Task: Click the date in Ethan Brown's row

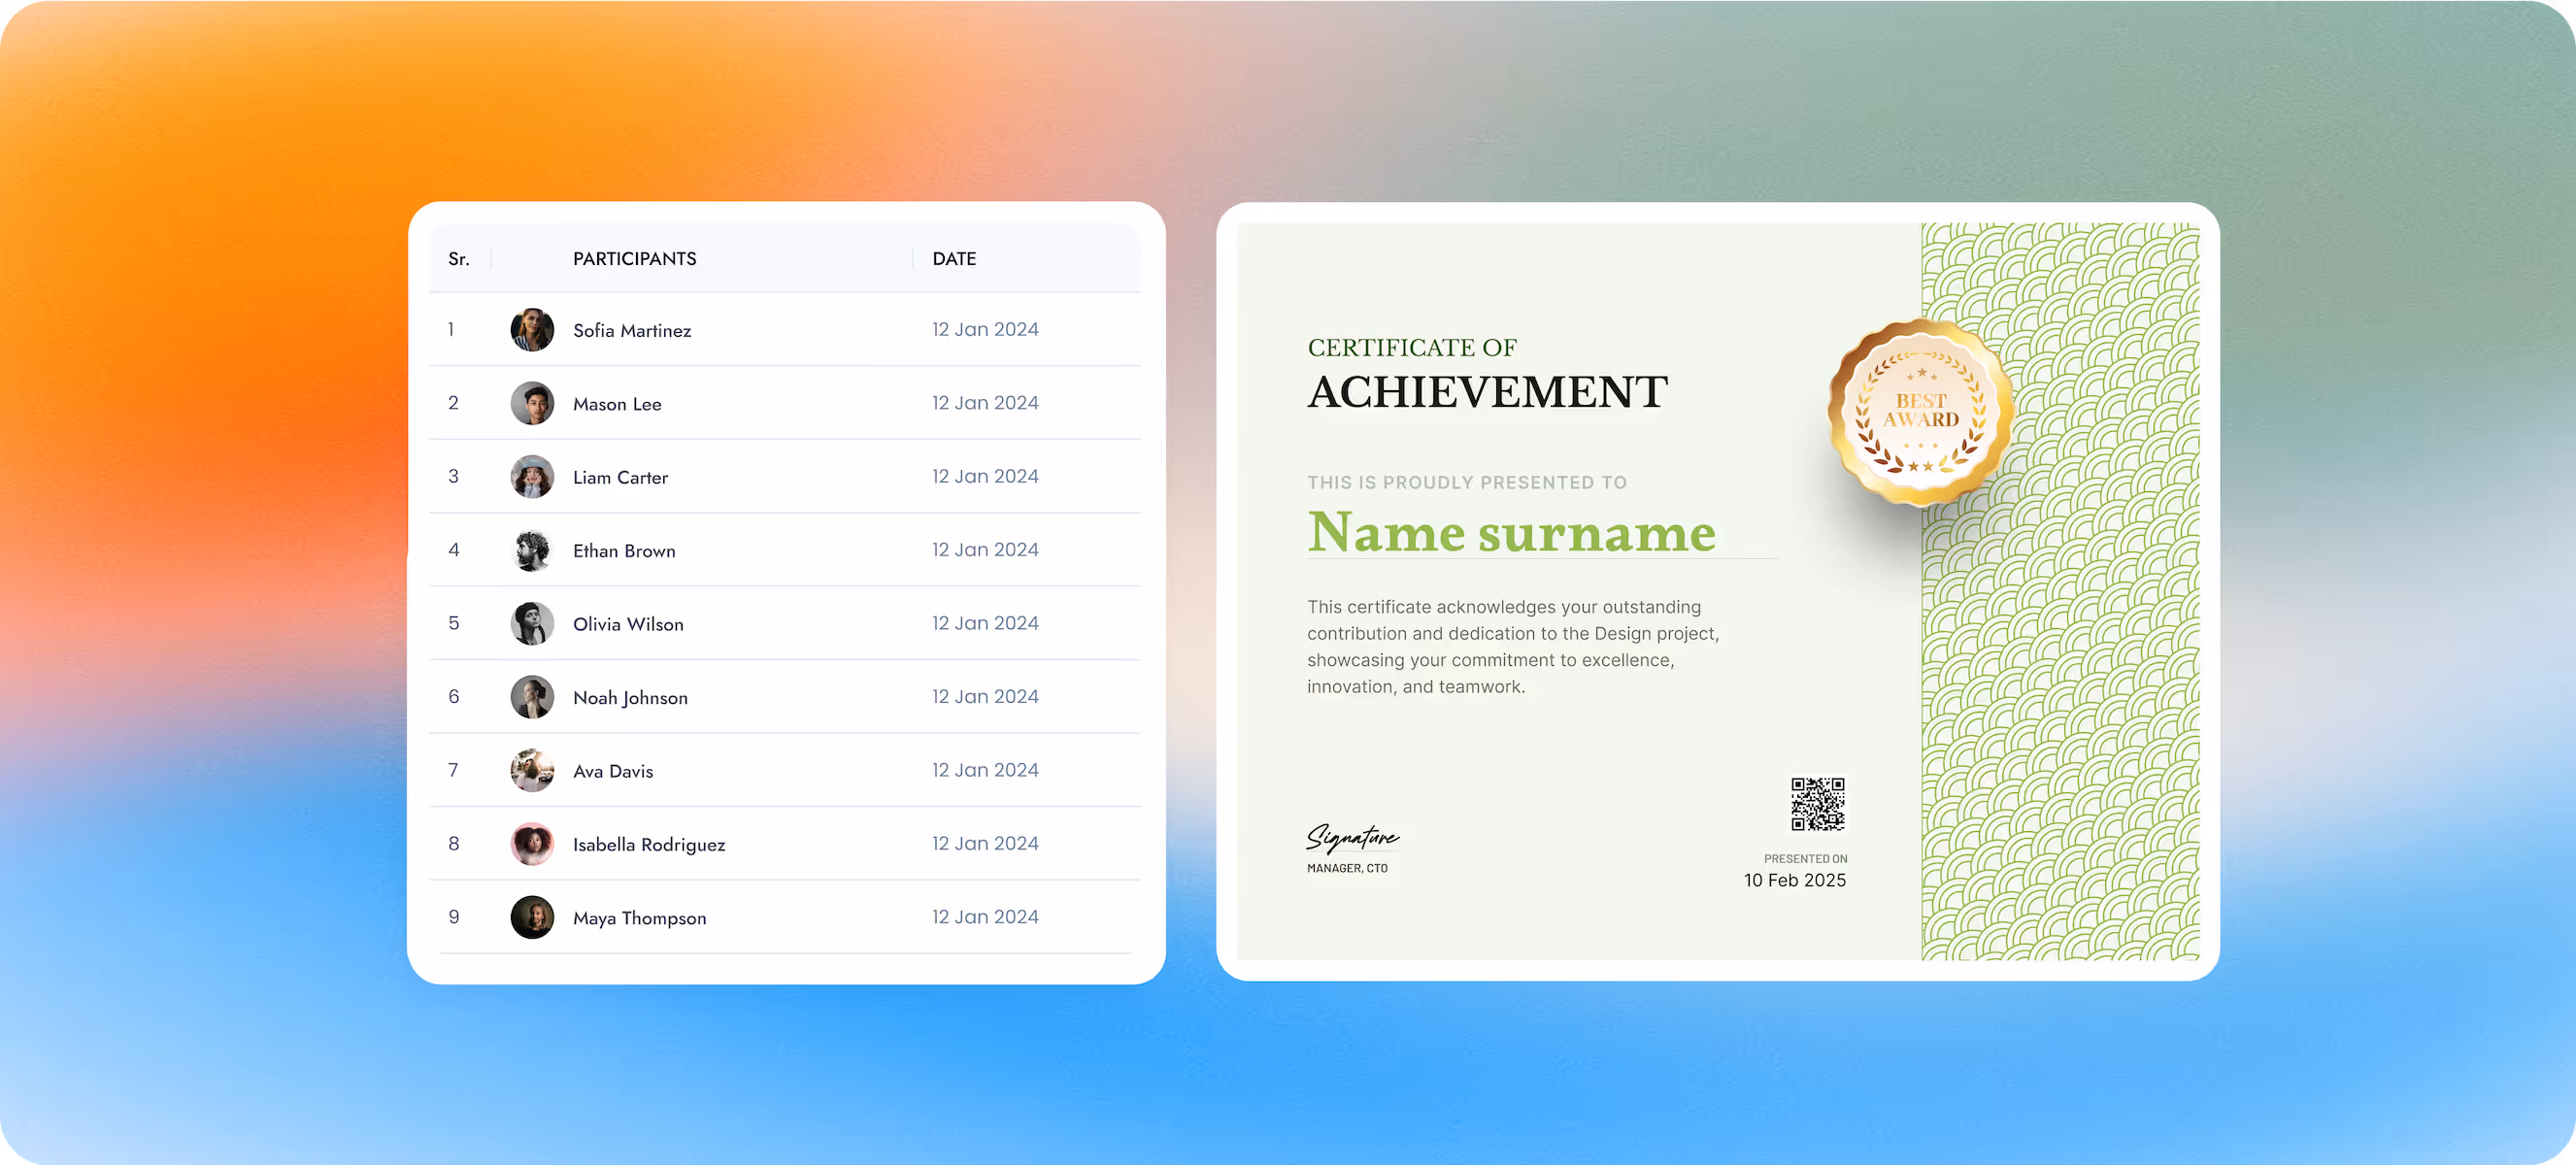Action: pyautogui.click(x=985, y=550)
